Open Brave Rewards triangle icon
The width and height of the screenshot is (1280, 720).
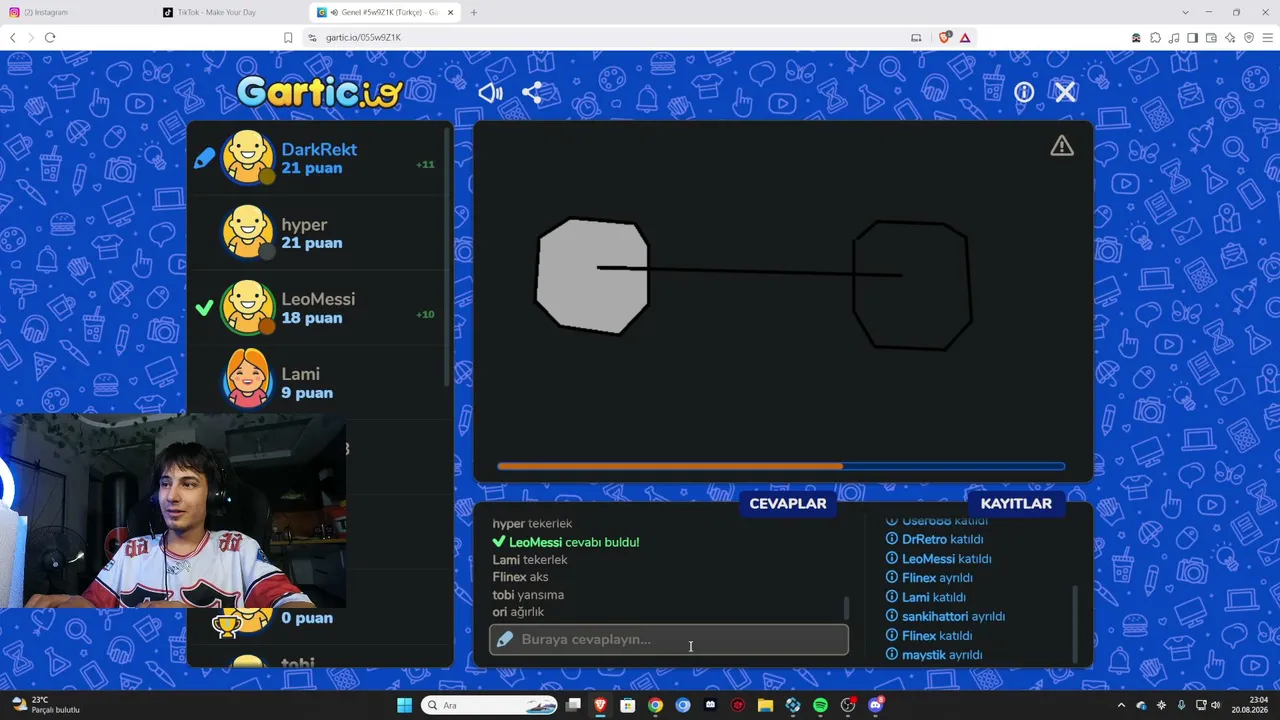point(965,37)
